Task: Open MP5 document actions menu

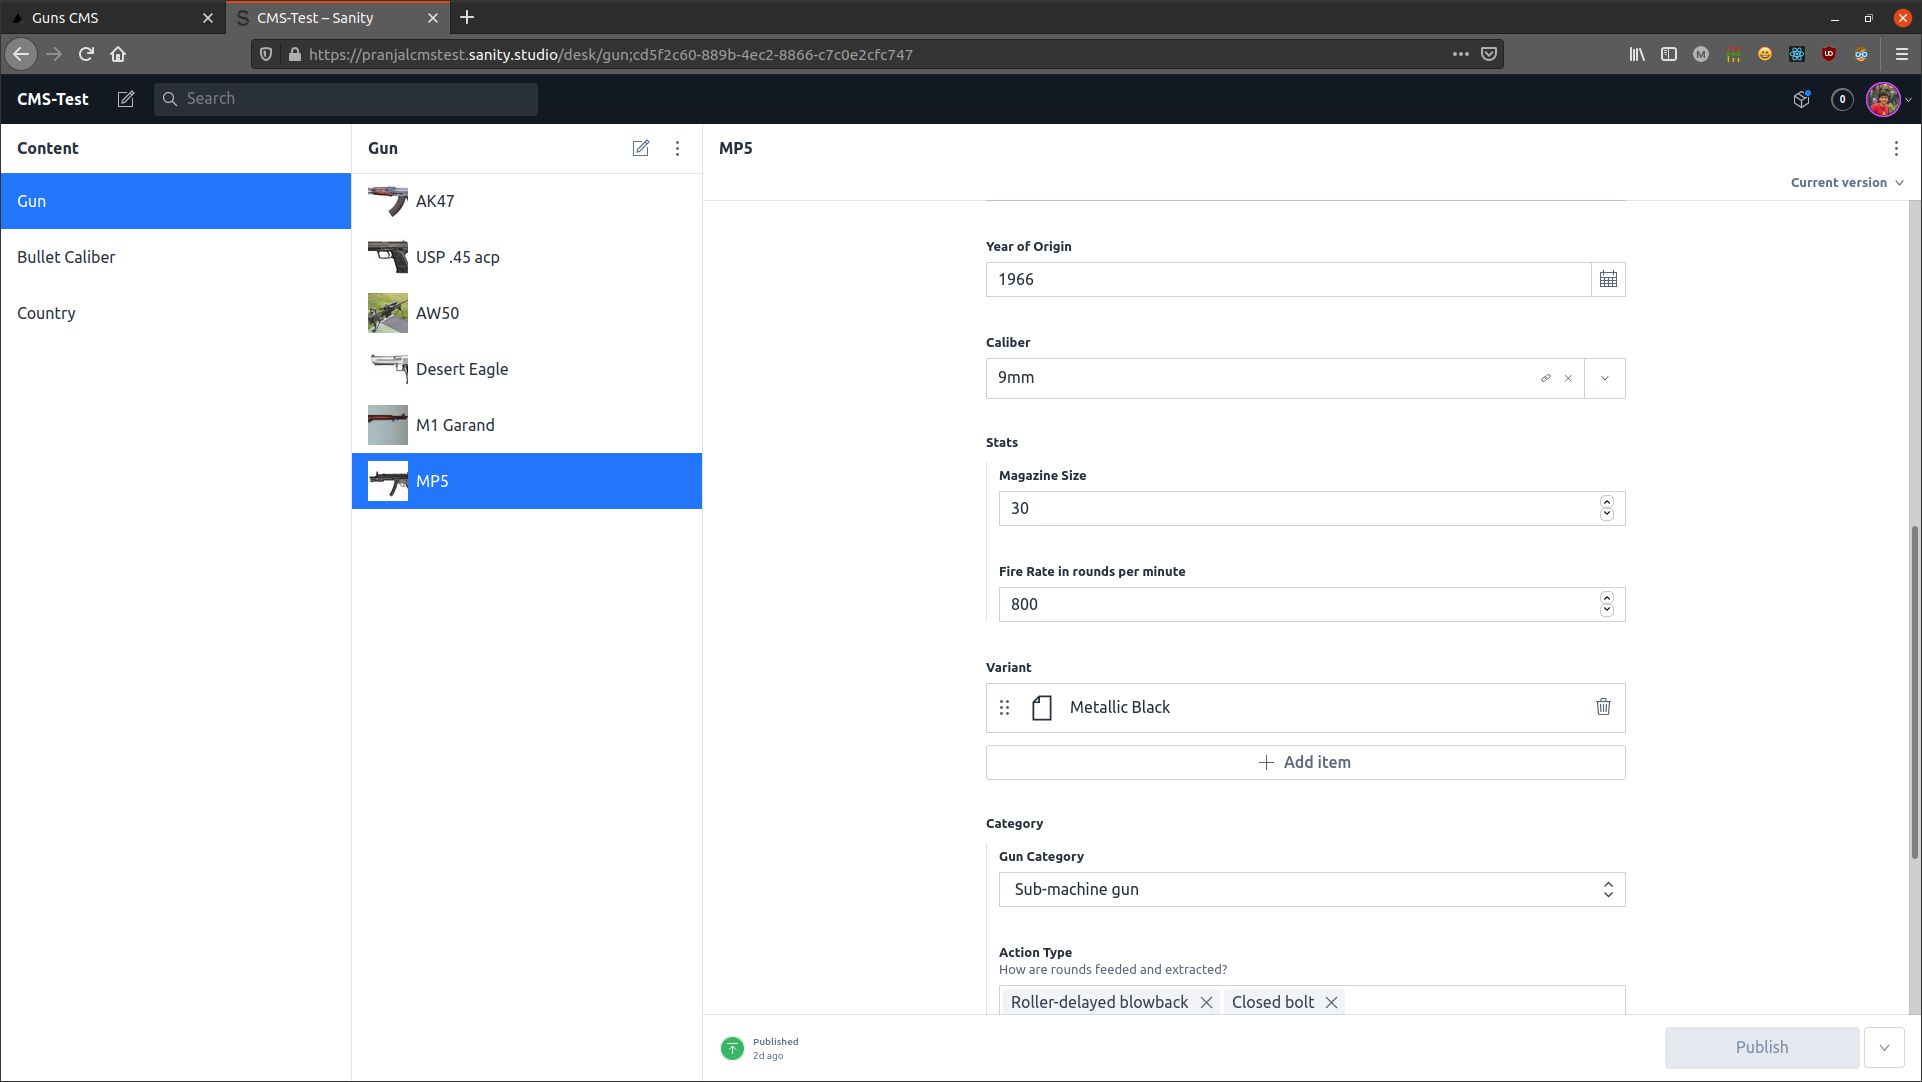Action: (x=1895, y=148)
